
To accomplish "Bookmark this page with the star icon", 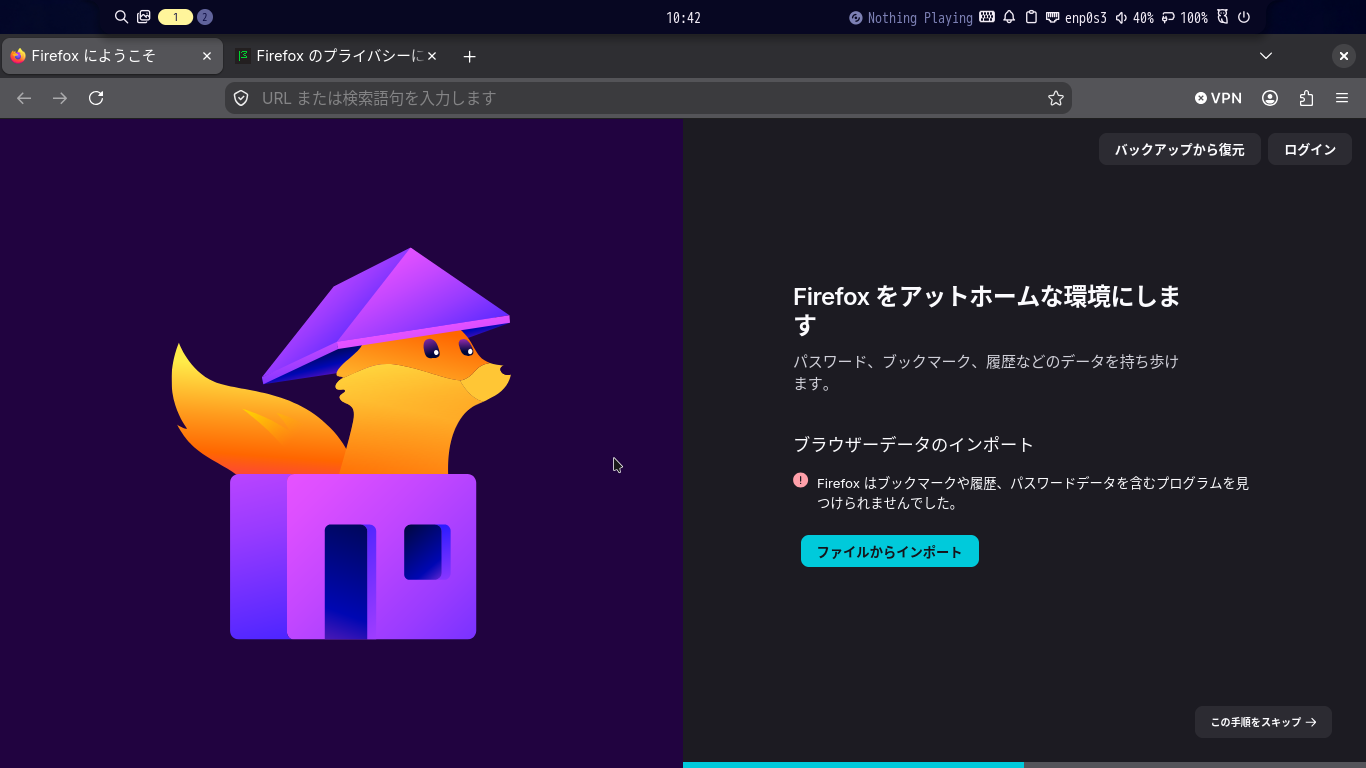I will pyautogui.click(x=1055, y=98).
